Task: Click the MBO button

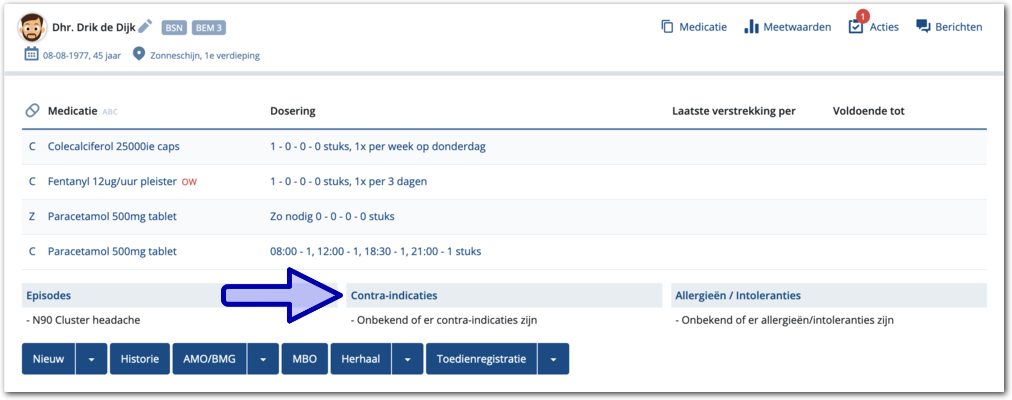Action: tap(304, 359)
